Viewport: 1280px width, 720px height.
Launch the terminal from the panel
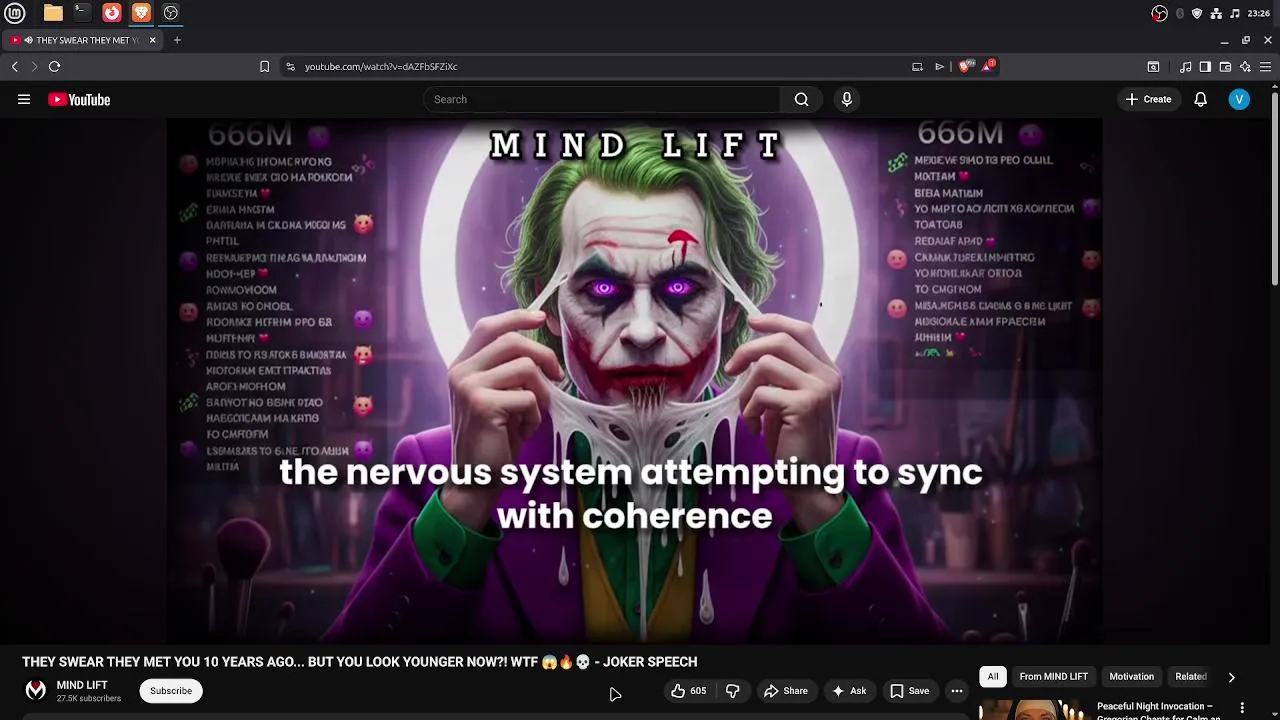click(x=82, y=13)
